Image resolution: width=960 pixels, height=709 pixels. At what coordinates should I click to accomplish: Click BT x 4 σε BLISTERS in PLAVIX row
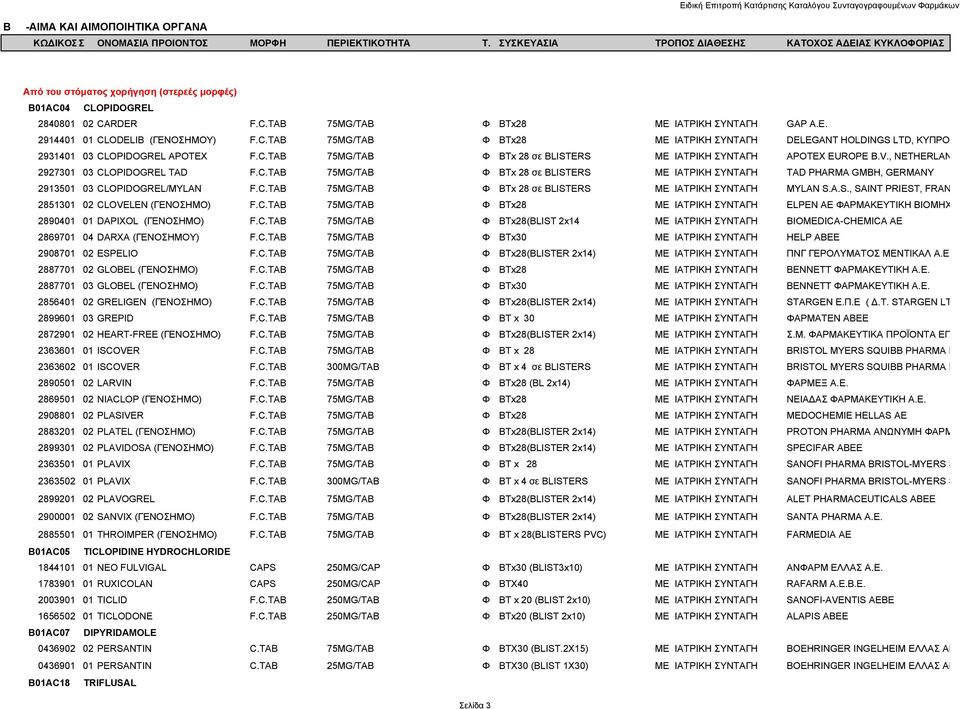[x=543, y=481]
